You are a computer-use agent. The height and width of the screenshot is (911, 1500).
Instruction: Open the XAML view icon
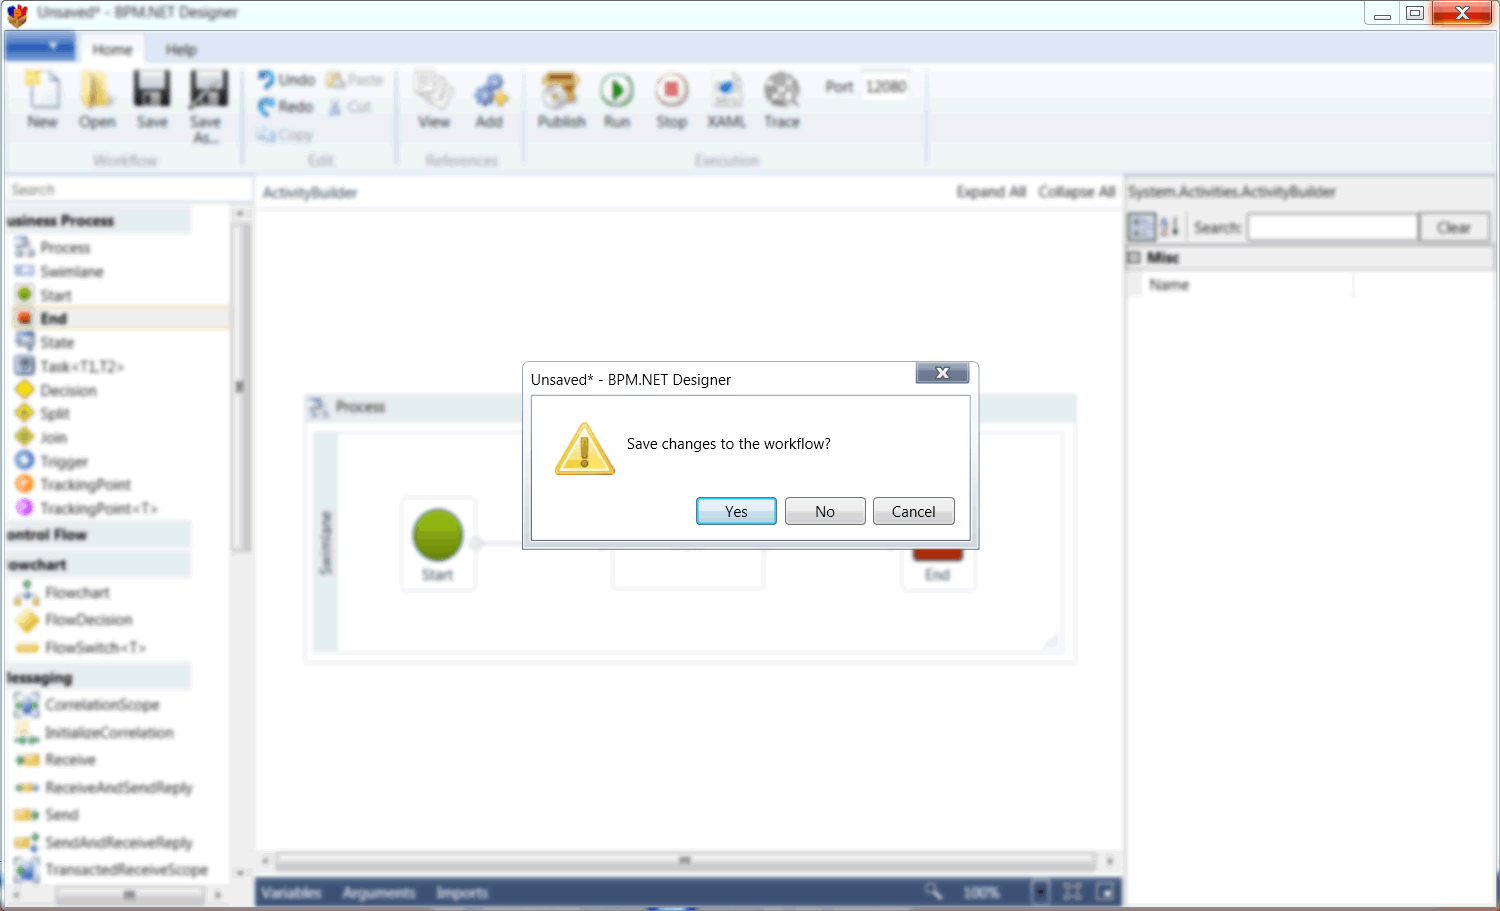(x=727, y=92)
